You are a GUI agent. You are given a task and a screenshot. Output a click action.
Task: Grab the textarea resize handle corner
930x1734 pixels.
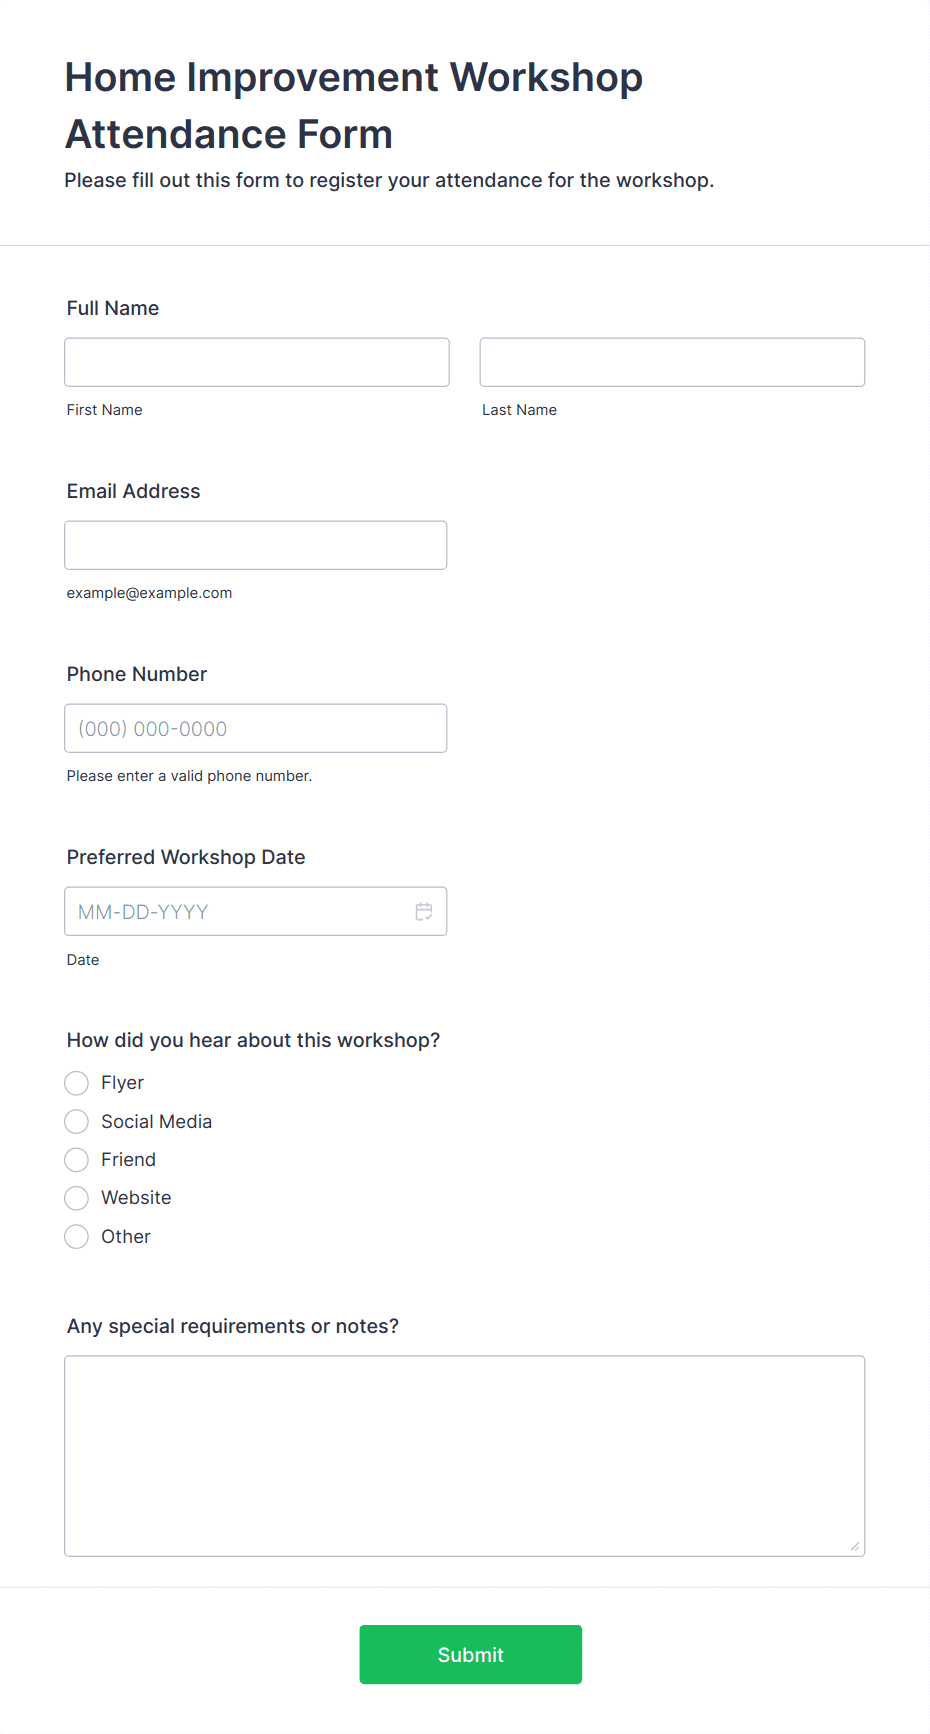(855, 1546)
